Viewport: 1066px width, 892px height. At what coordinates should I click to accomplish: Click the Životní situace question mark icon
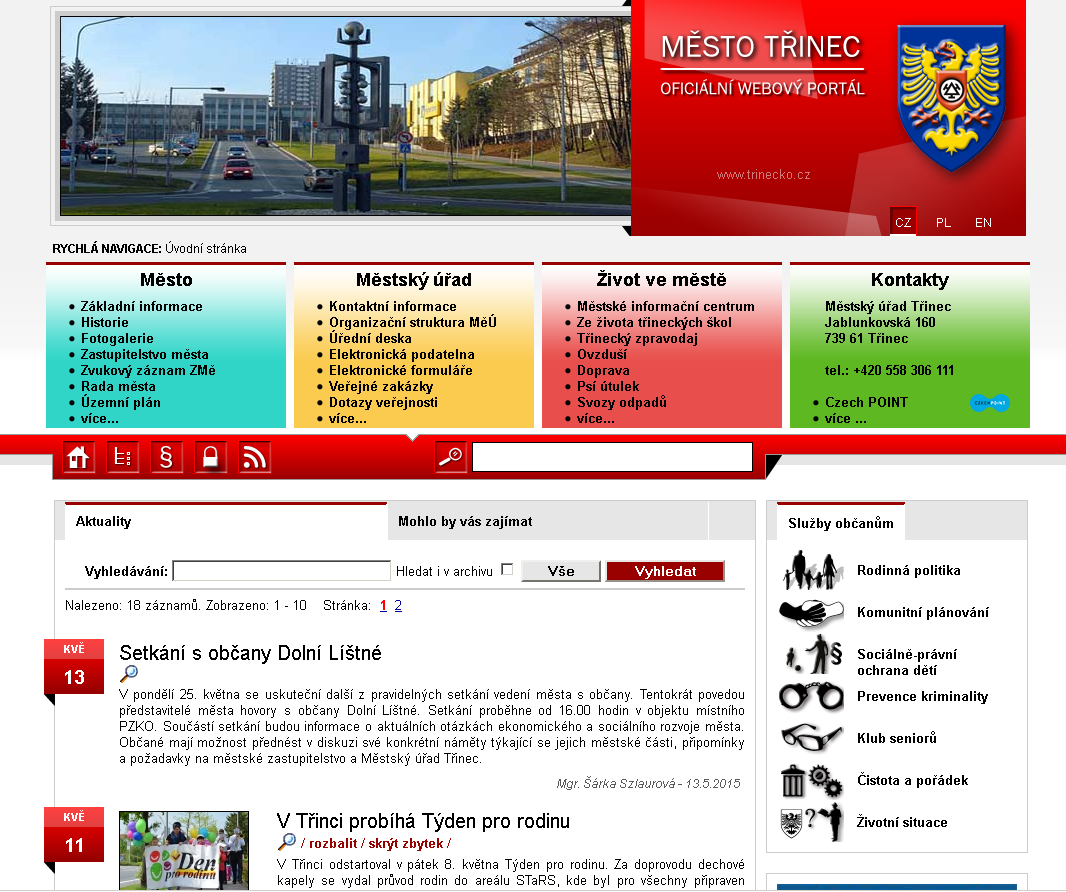coord(811,823)
